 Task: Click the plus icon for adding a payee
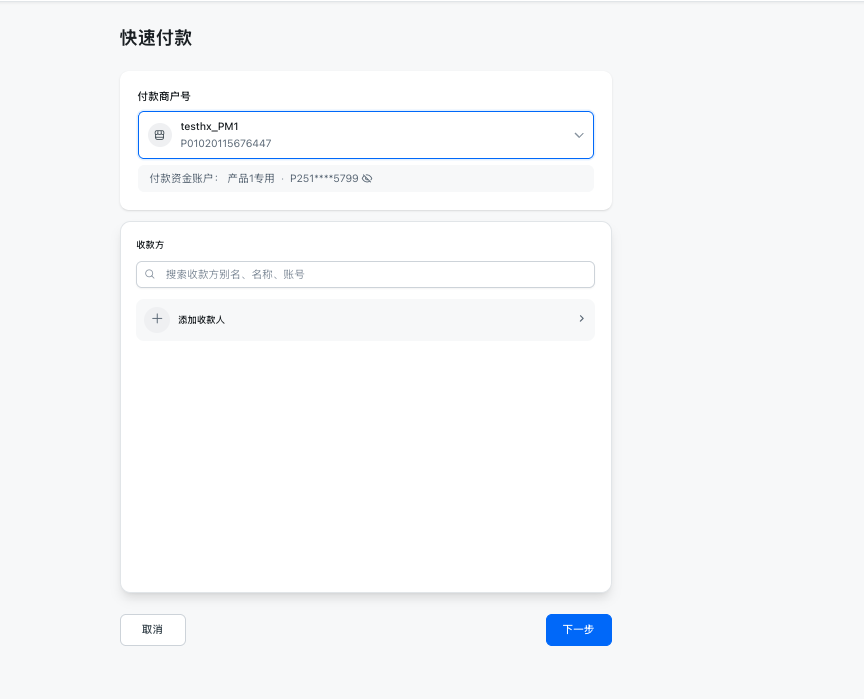click(x=157, y=320)
